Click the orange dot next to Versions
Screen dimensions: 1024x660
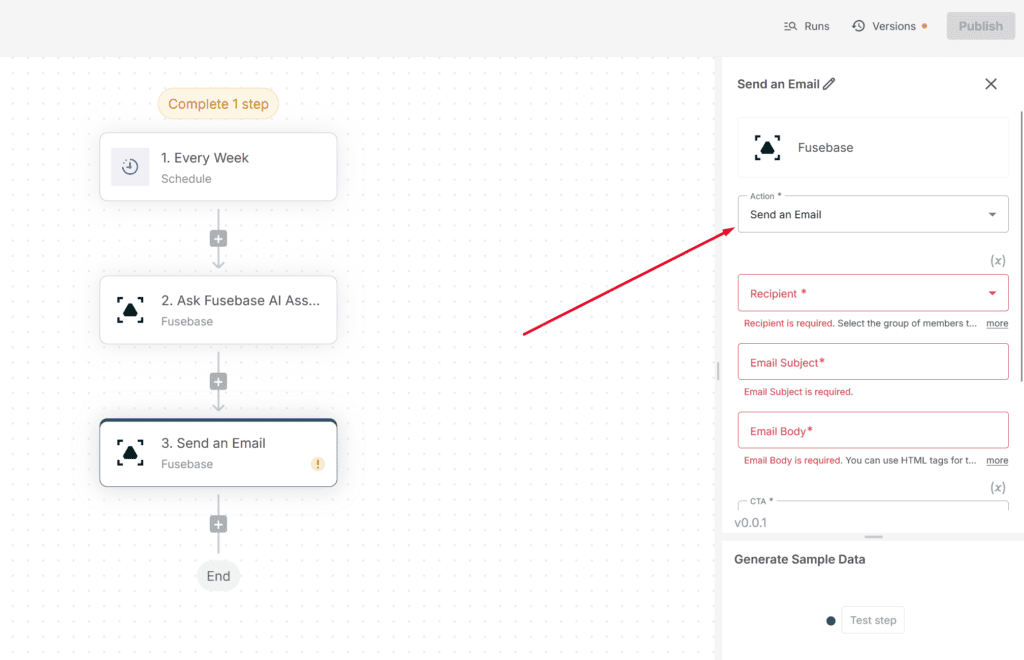point(924,26)
